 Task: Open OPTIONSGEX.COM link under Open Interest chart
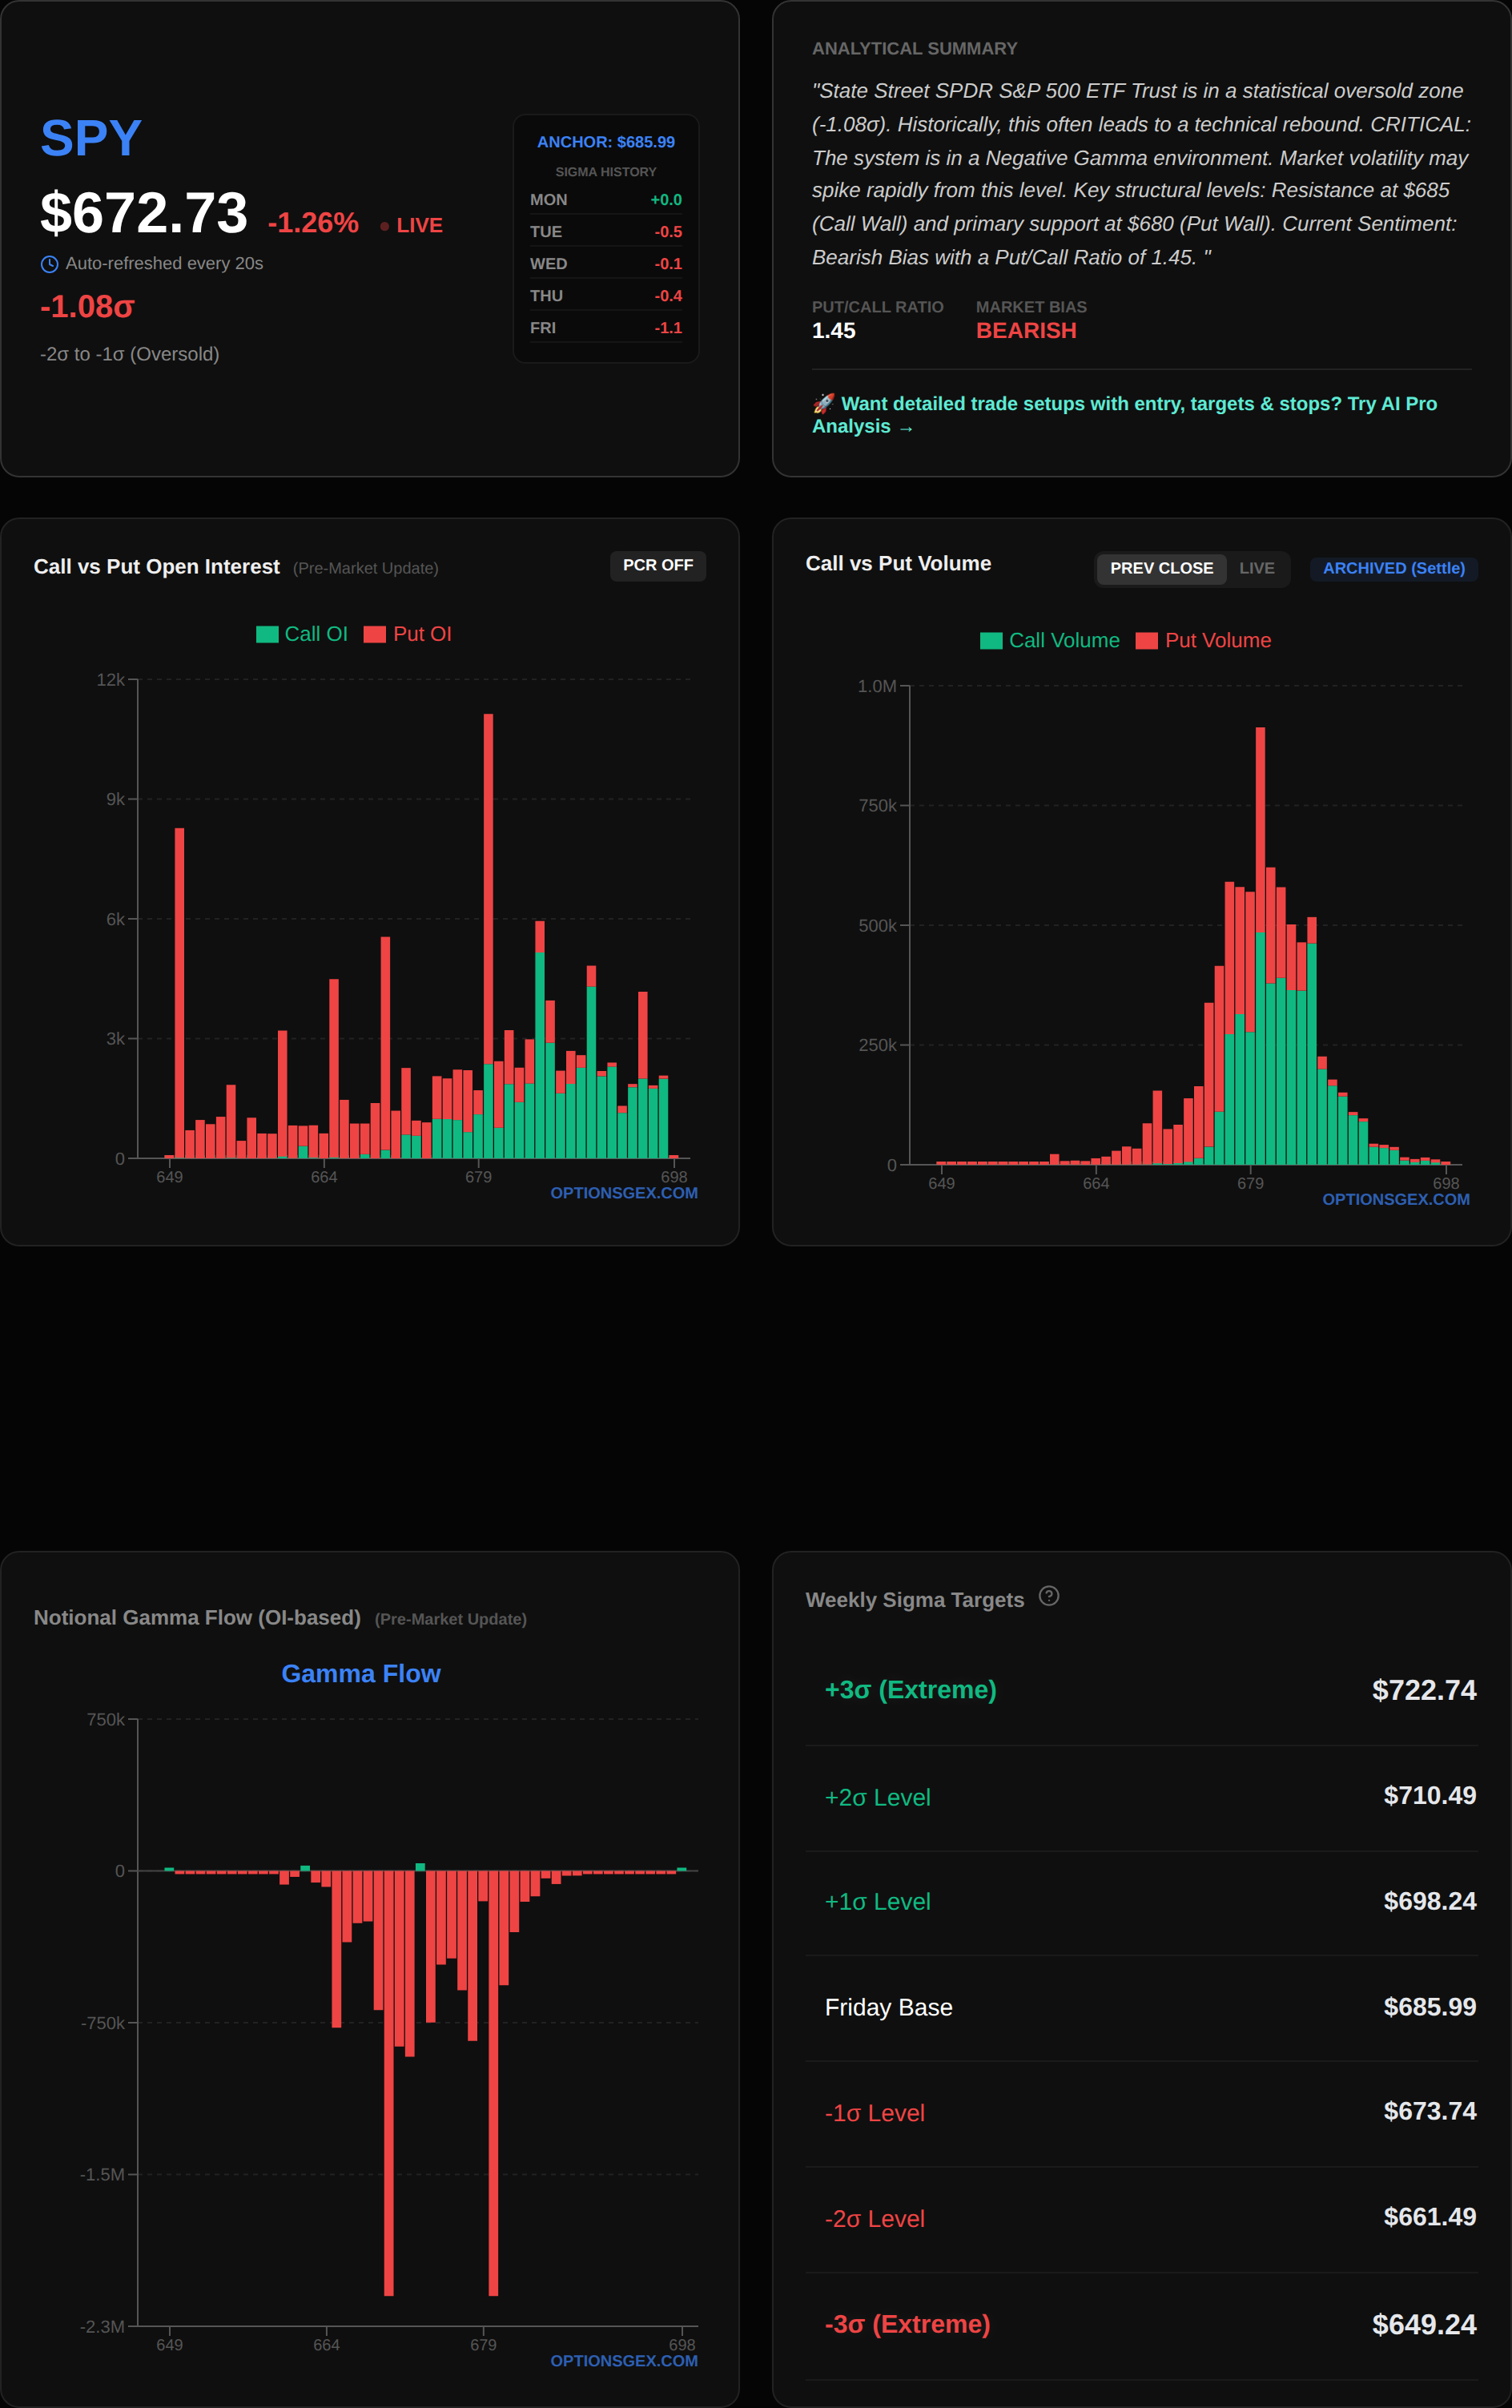tap(623, 1193)
